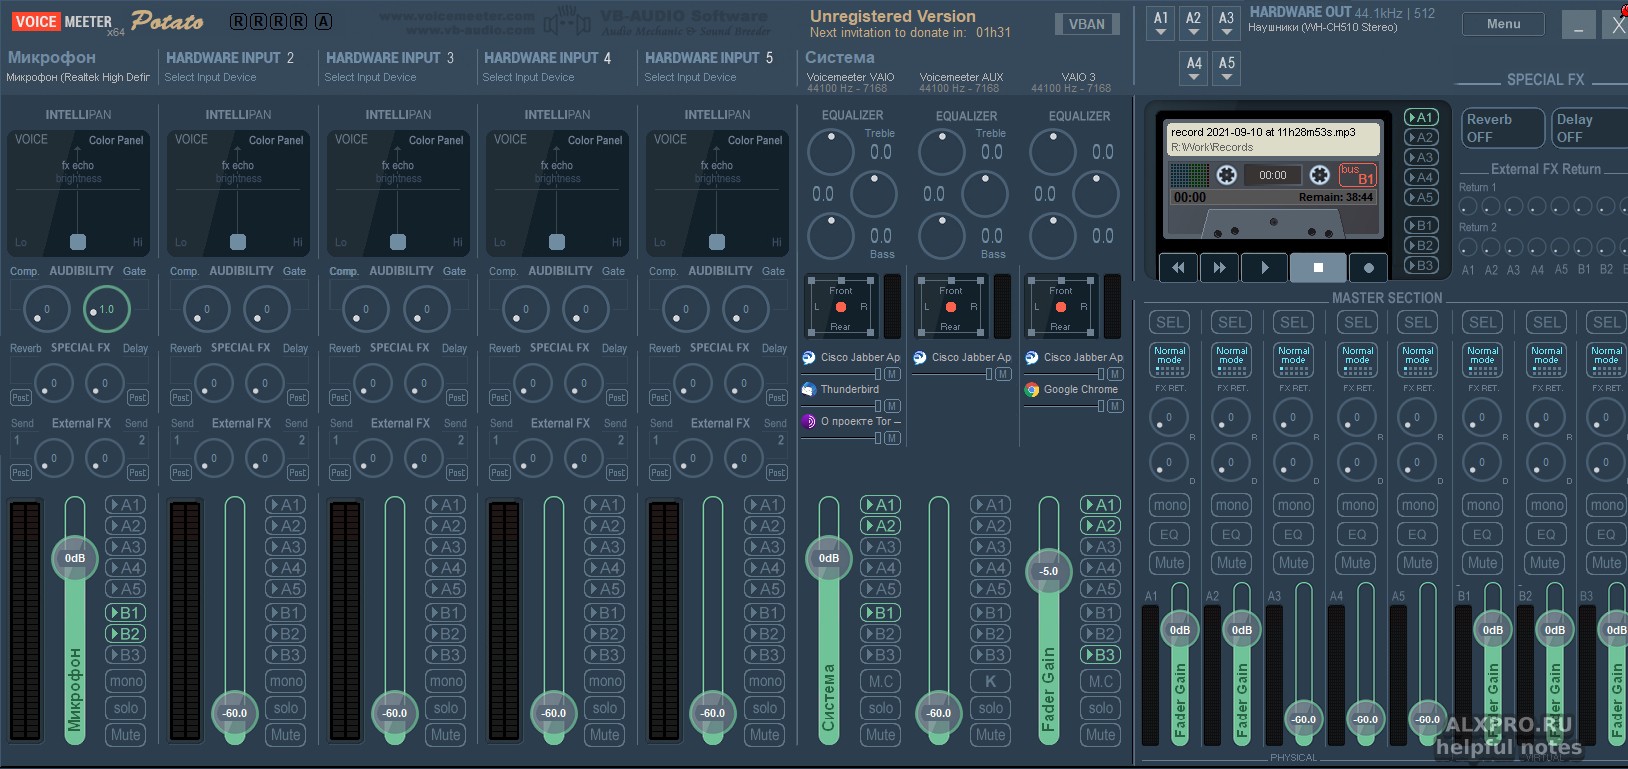Click the Микрофон Gate knob showing 1.0
Screen dimensions: 1628x769
click(x=106, y=309)
